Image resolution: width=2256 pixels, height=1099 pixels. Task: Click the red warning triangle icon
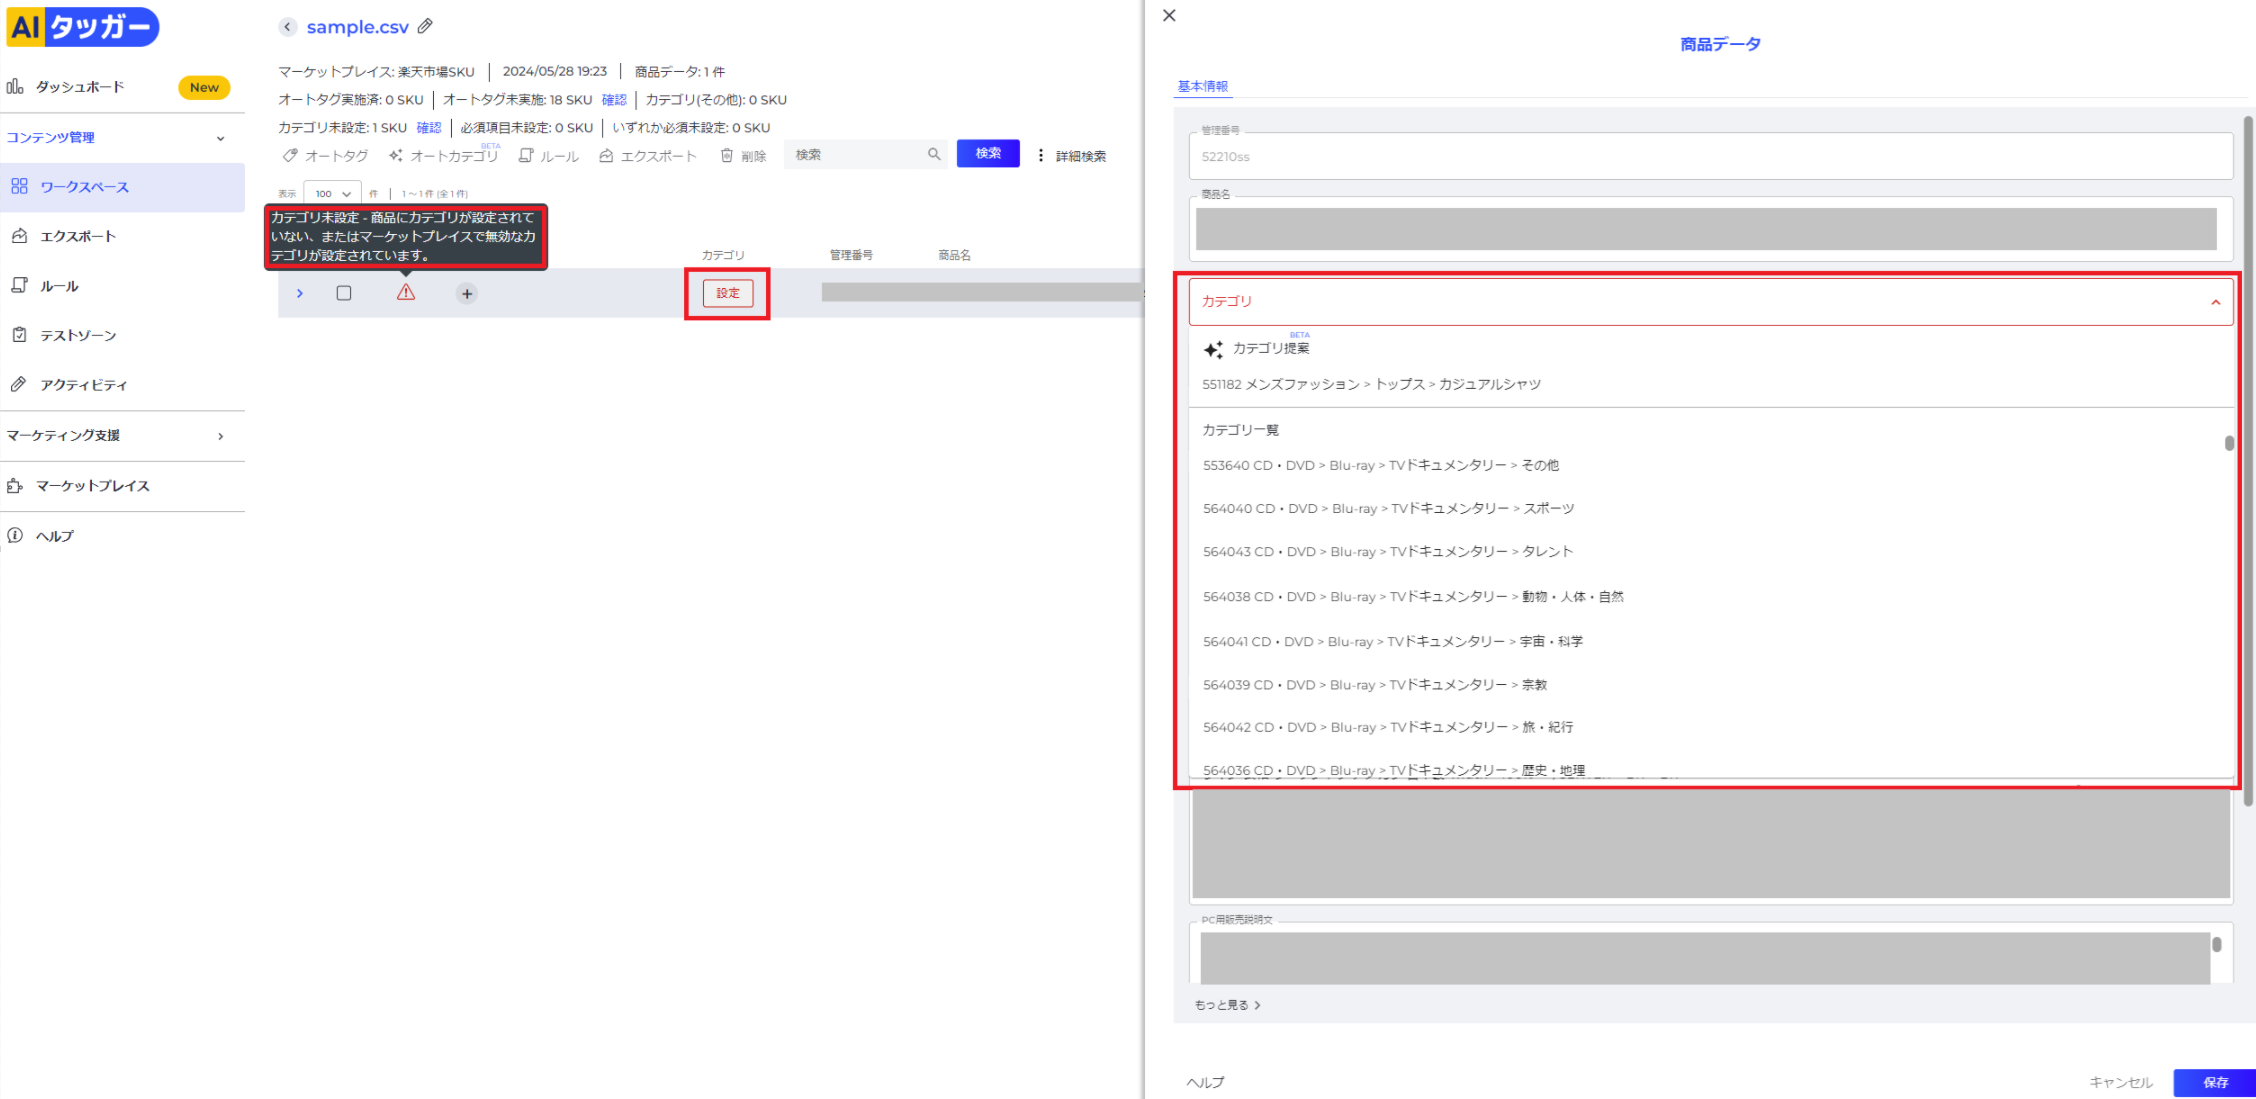[x=405, y=292]
